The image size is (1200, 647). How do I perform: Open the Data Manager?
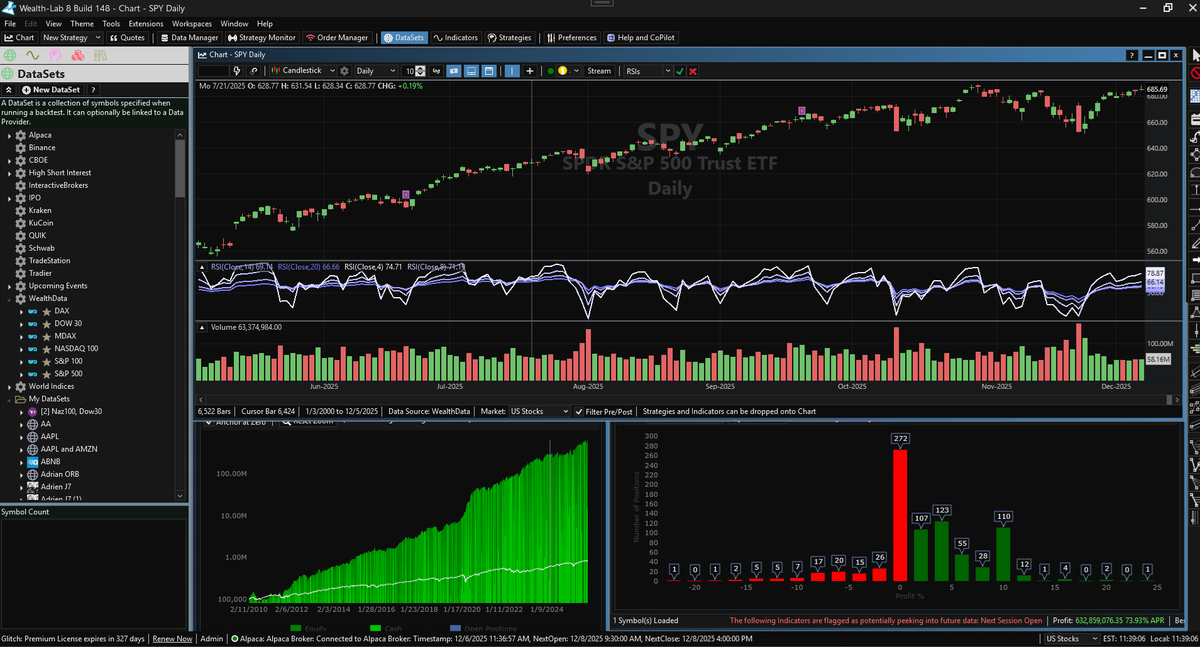point(189,38)
